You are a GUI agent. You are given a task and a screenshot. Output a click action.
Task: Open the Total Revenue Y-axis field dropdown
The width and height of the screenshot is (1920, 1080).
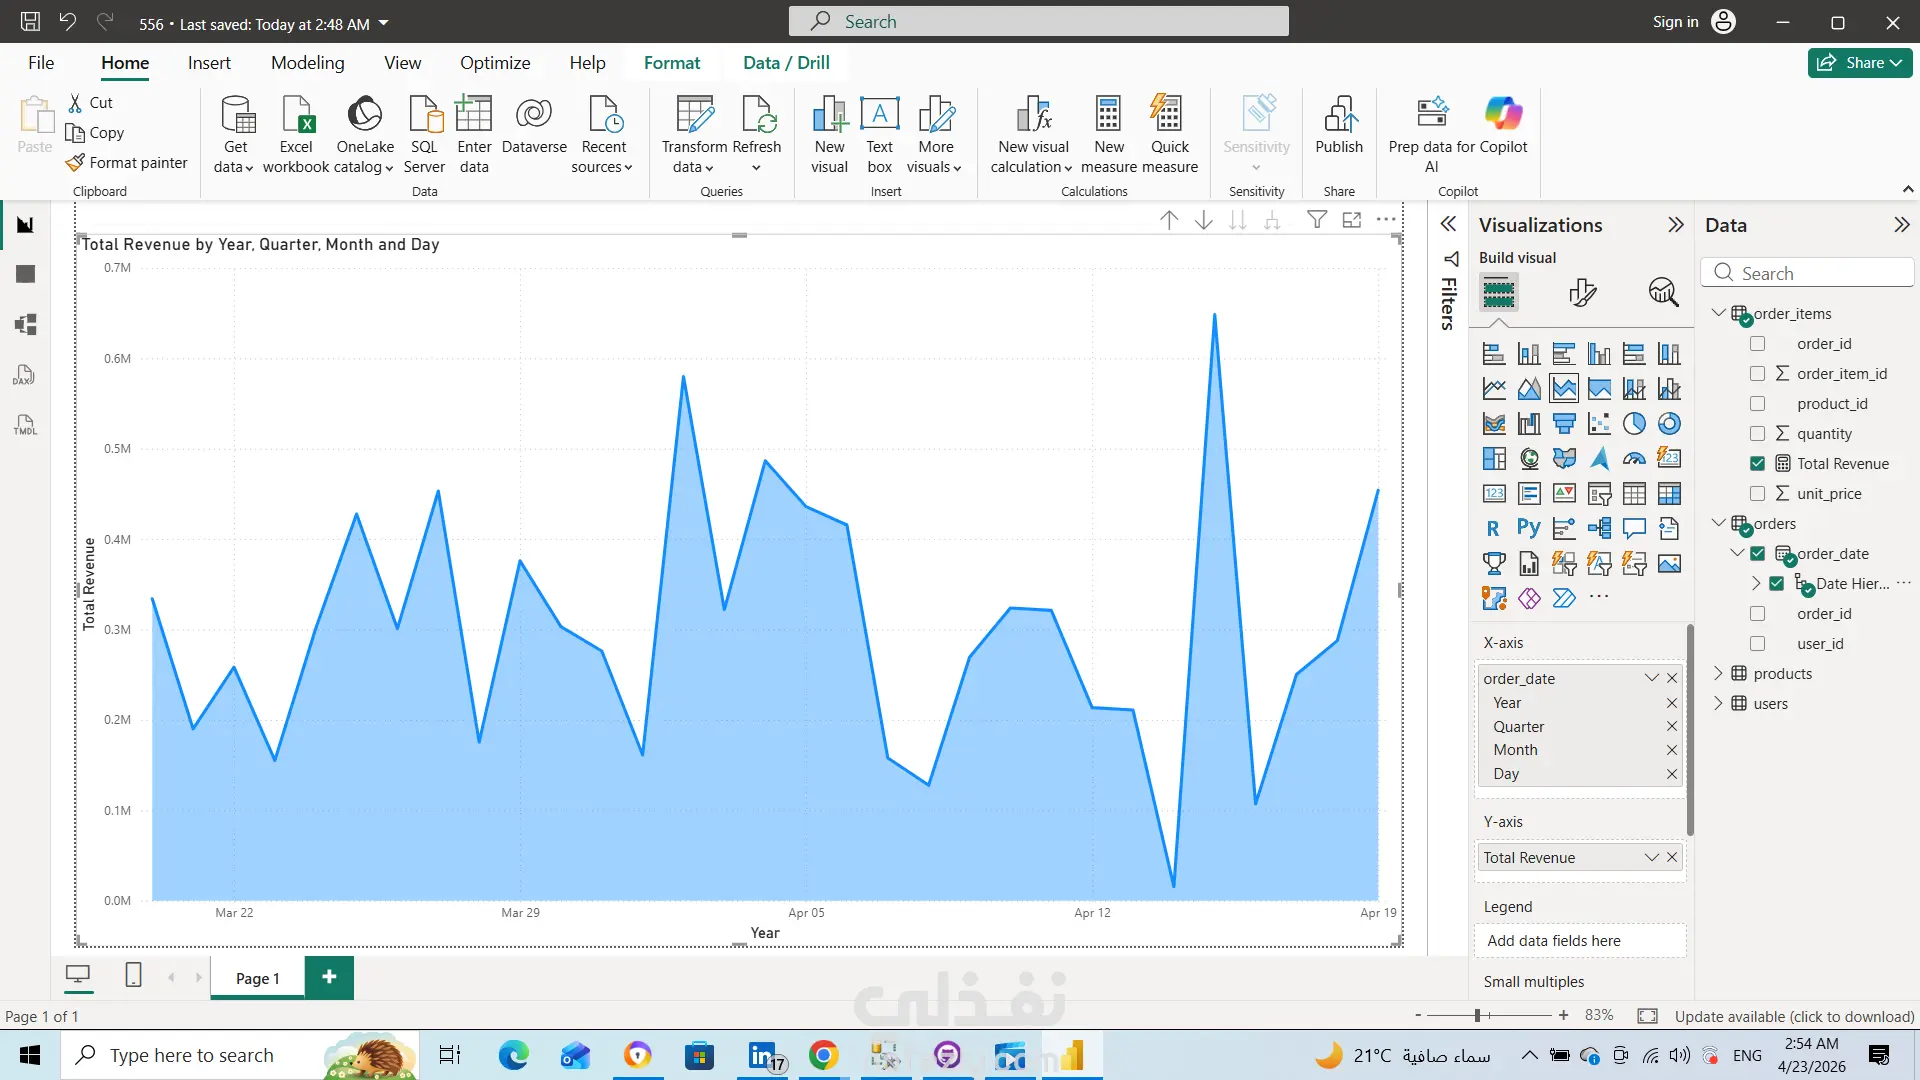(1651, 857)
